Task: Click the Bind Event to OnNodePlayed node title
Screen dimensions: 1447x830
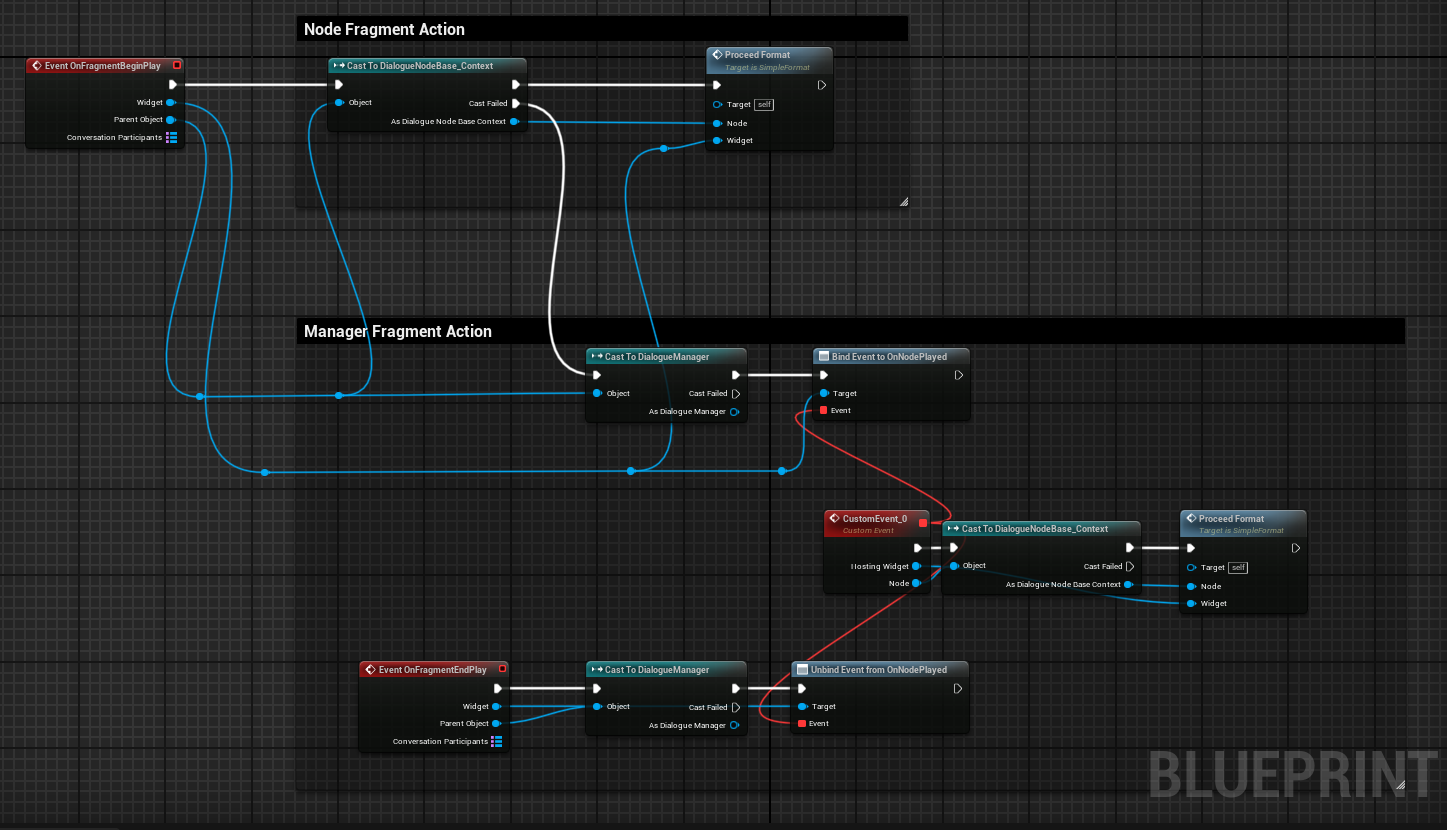Action: pos(889,356)
